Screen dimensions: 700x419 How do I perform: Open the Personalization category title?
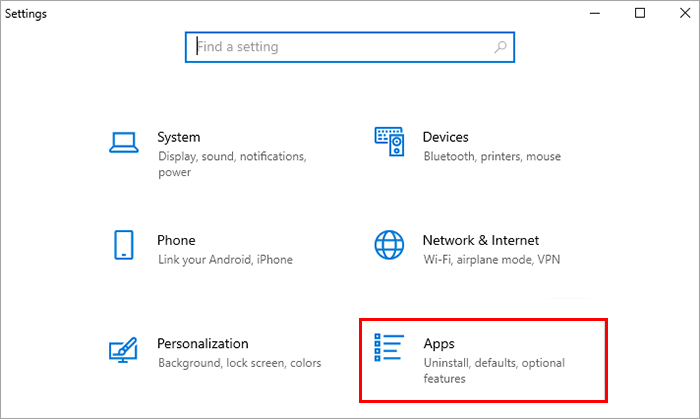(x=203, y=344)
